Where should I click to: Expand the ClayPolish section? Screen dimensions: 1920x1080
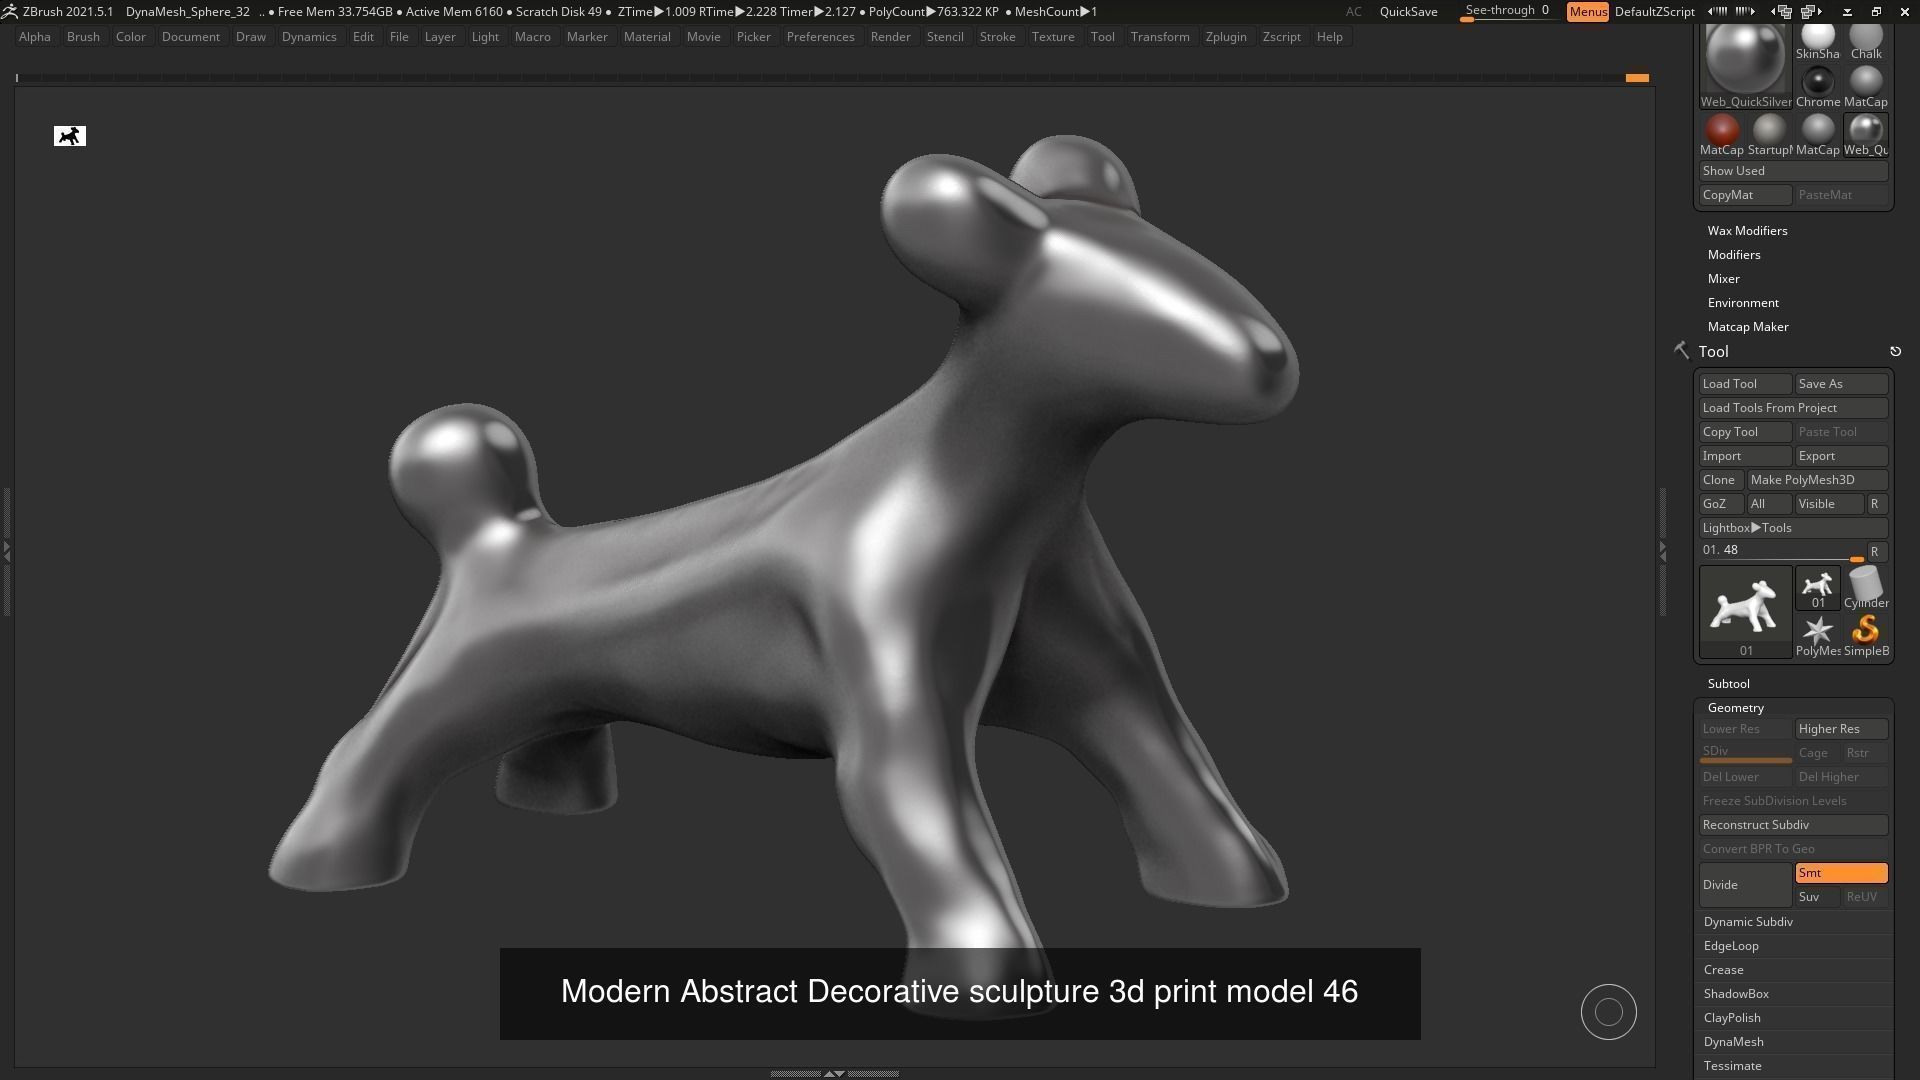tap(1731, 1018)
